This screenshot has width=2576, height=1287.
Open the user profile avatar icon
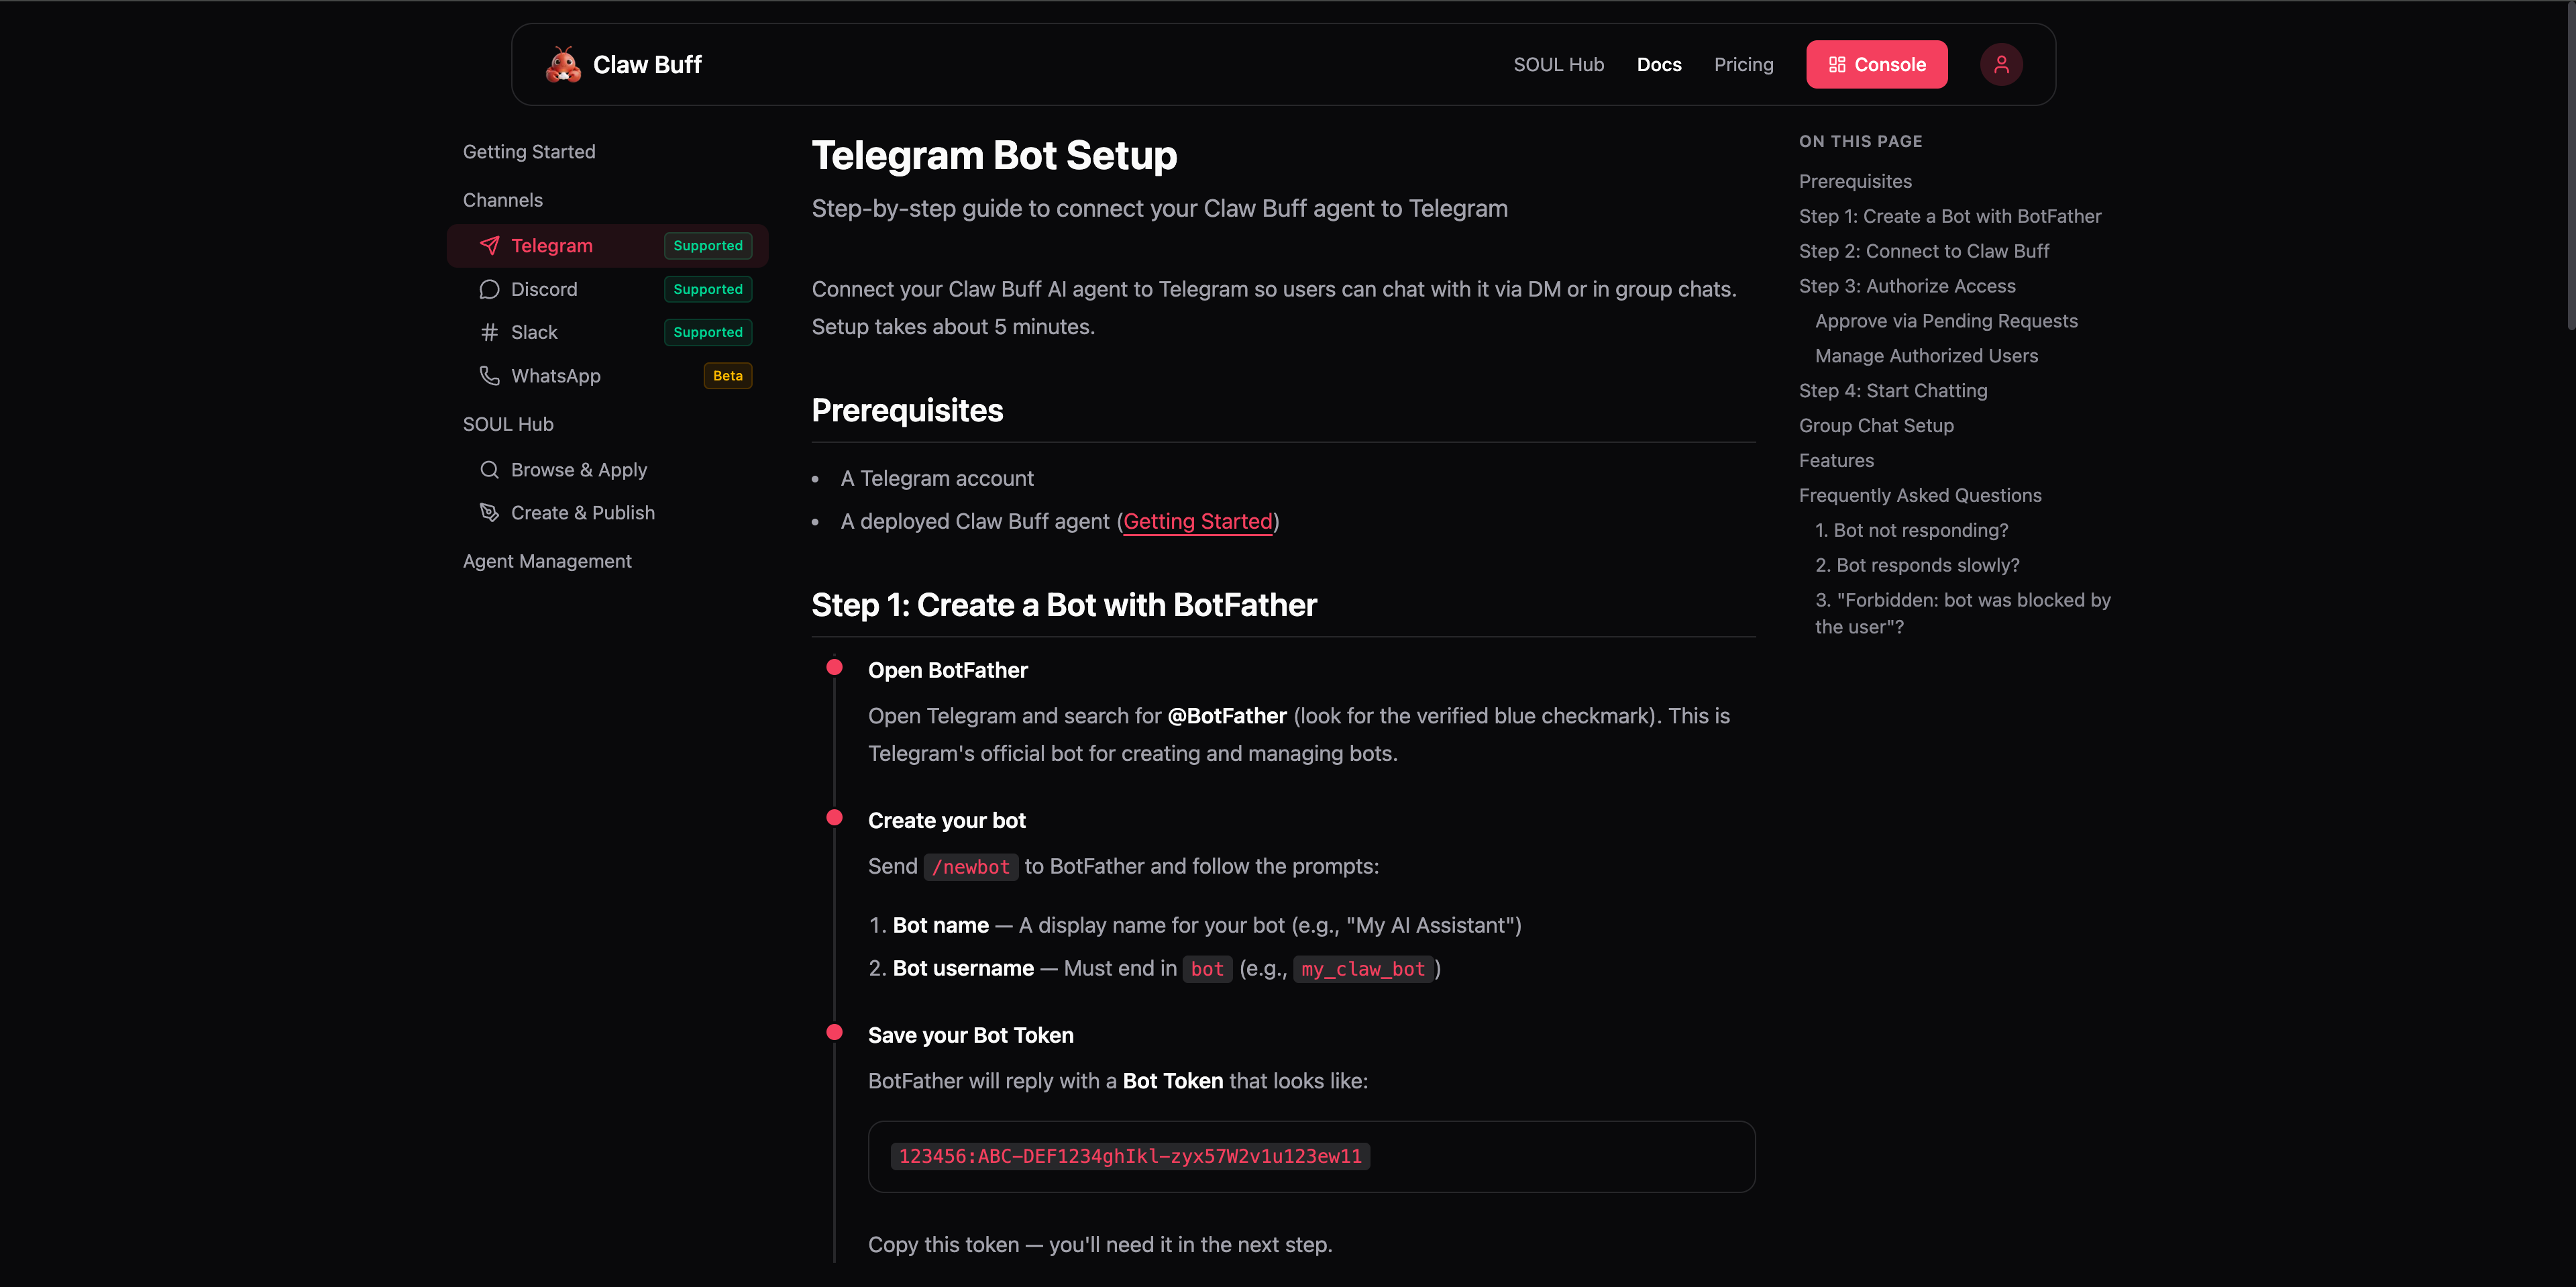[x=2001, y=64]
